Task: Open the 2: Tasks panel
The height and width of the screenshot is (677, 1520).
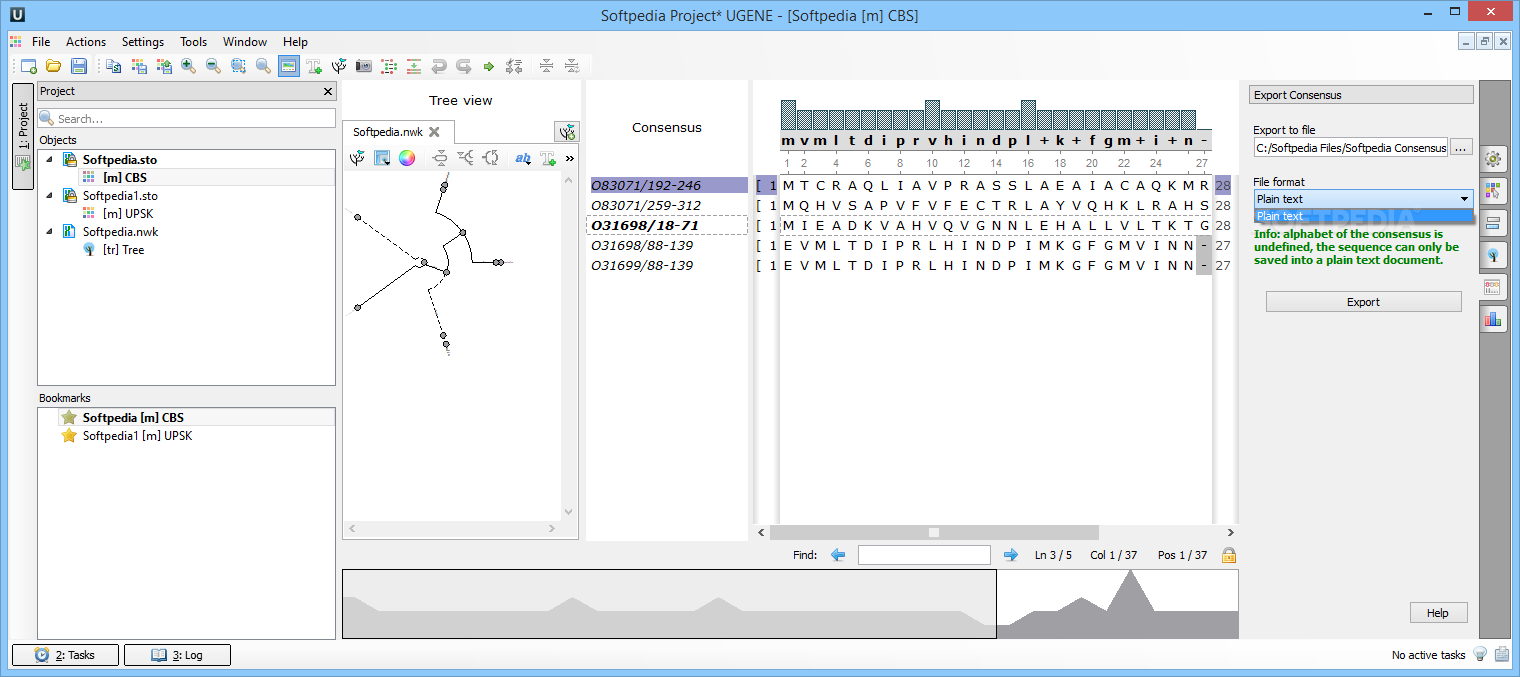Action: (x=65, y=655)
